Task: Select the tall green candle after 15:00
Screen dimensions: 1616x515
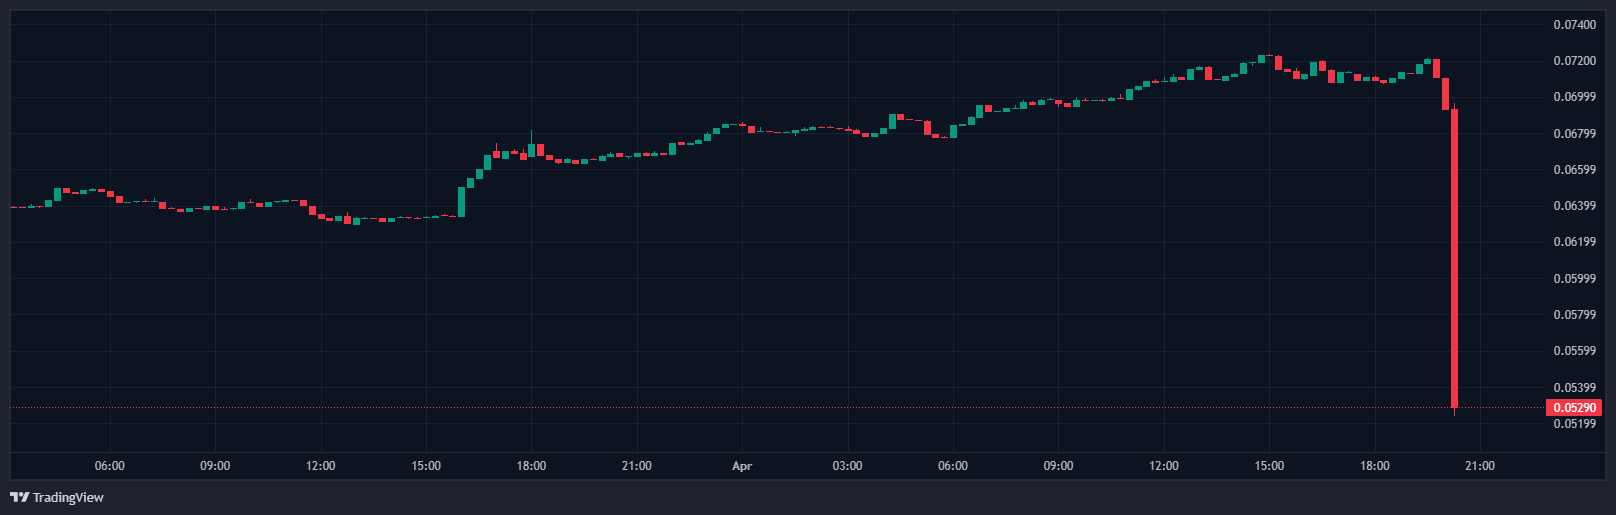Action: (x=462, y=201)
